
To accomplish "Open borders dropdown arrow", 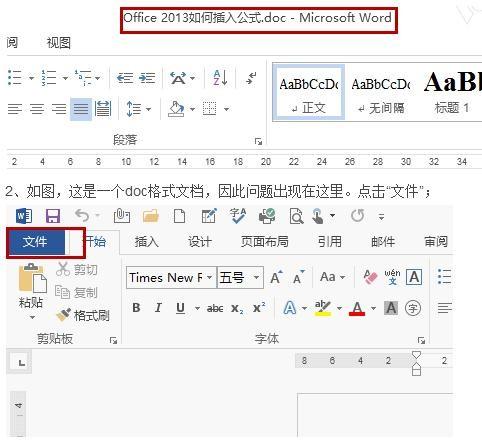I will coord(226,109).
